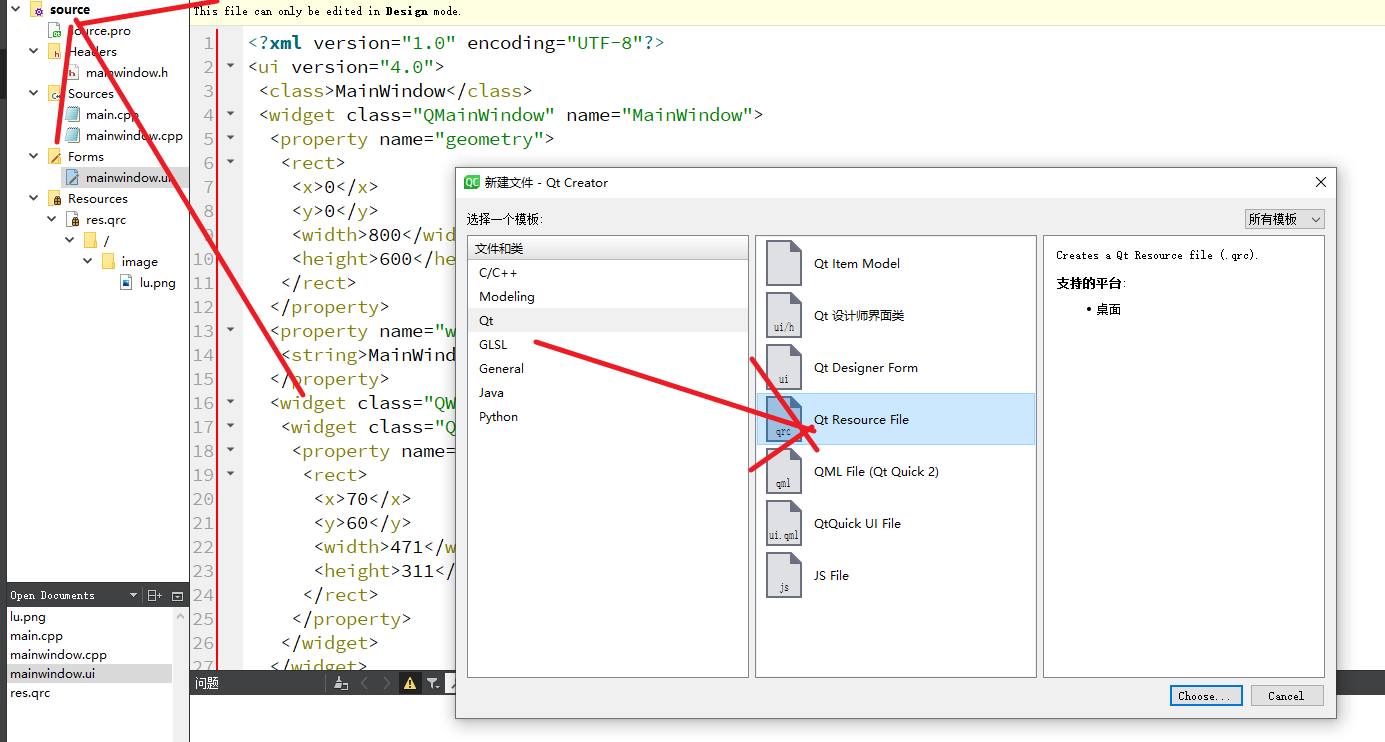The image size is (1385, 742).
Task: Click the Qt Creator logo in dialog title
Action: 472,182
